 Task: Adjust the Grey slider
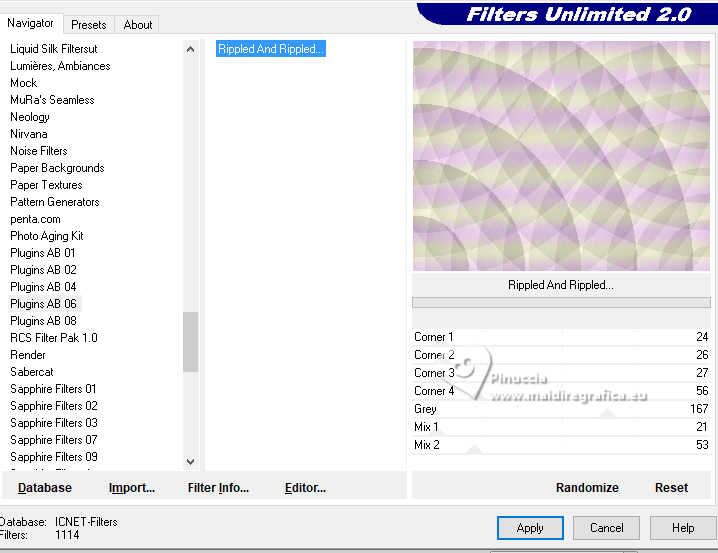[561, 409]
